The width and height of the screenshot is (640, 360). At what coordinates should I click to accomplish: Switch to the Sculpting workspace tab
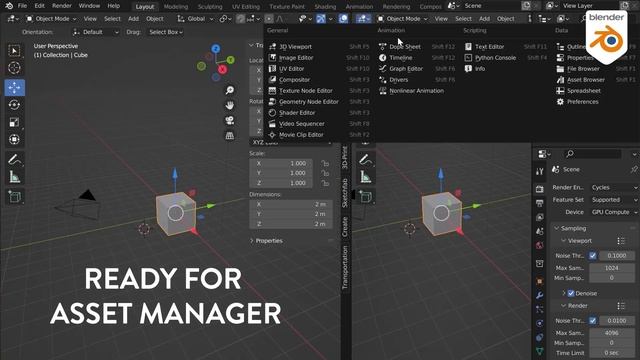click(x=210, y=7)
